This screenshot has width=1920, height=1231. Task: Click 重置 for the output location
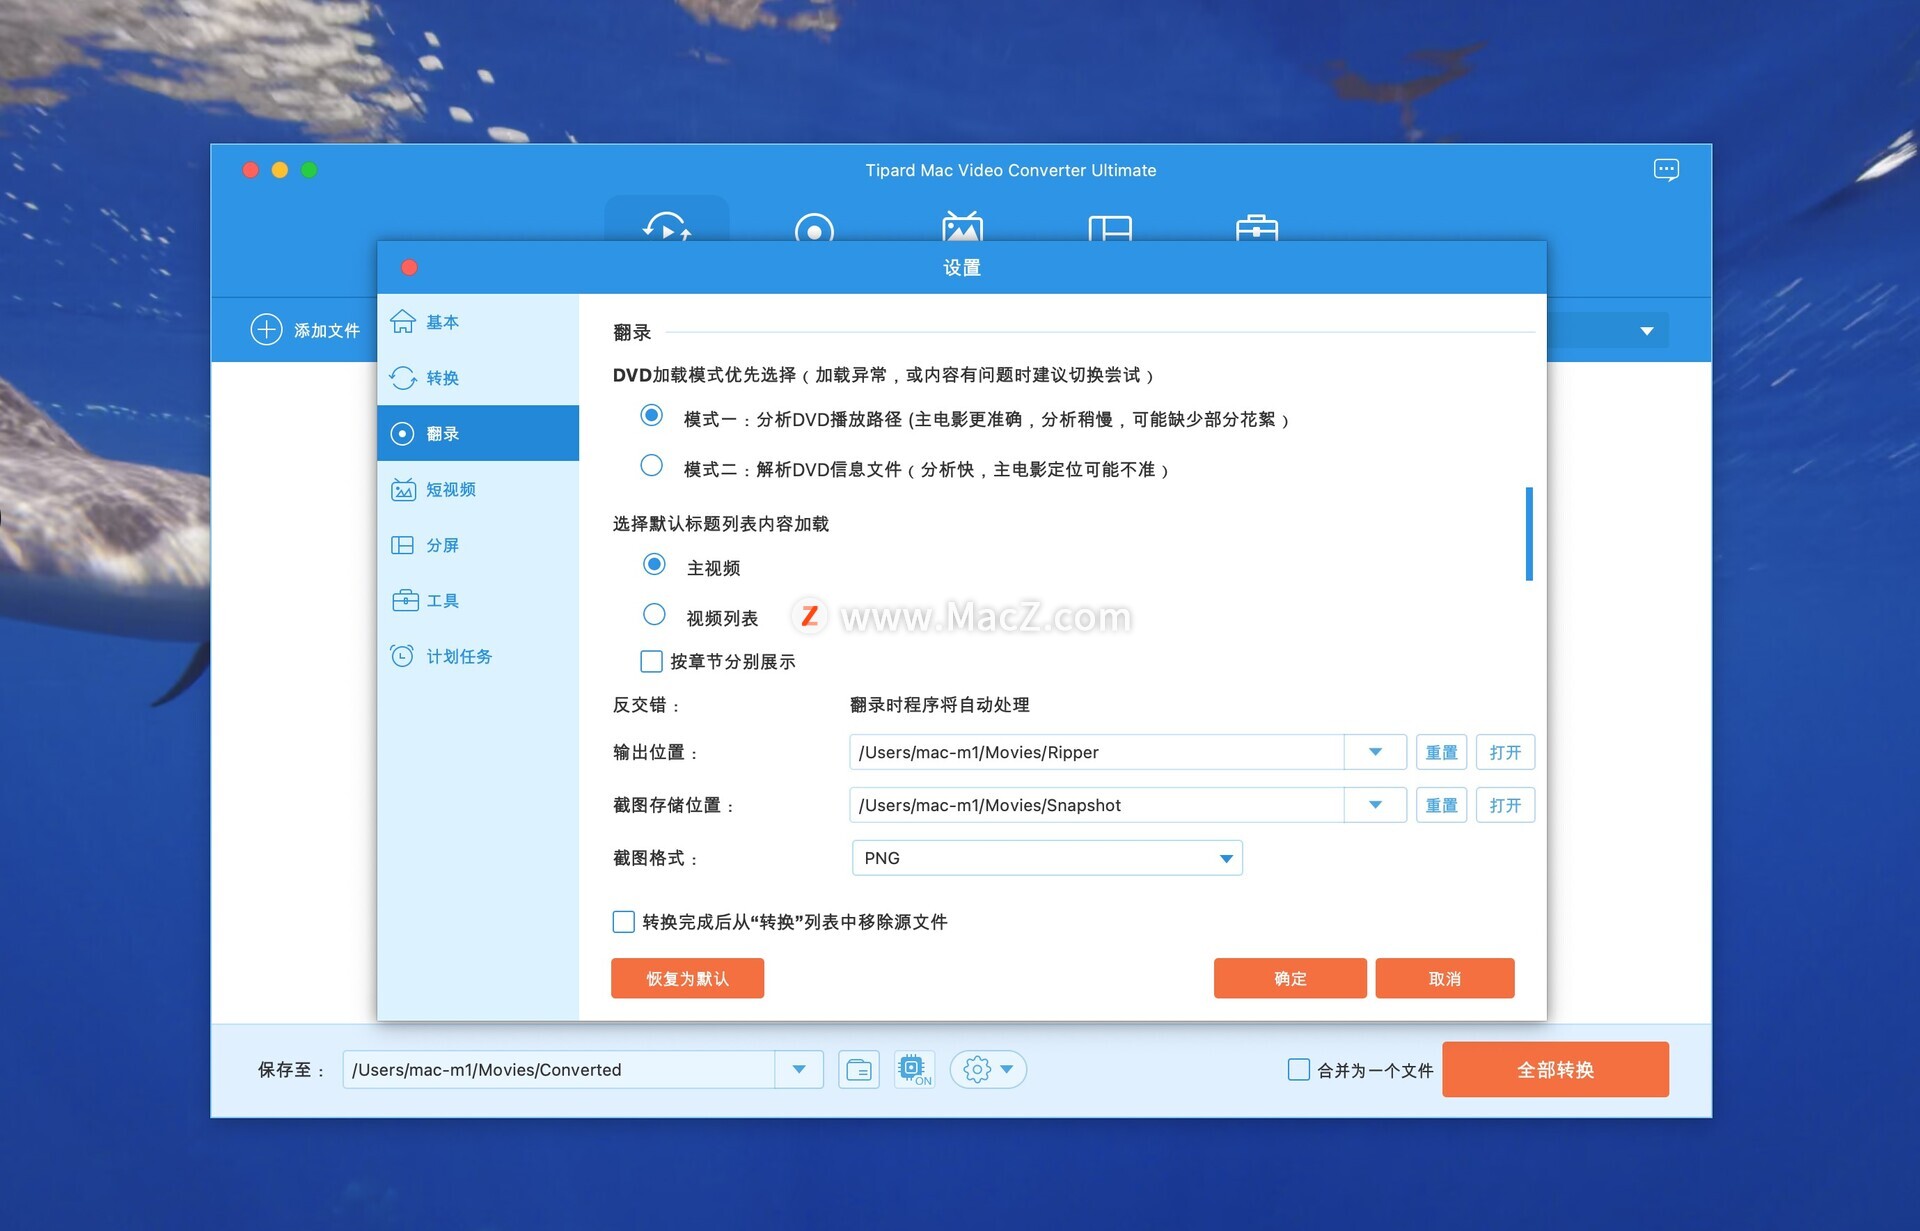click(1441, 752)
